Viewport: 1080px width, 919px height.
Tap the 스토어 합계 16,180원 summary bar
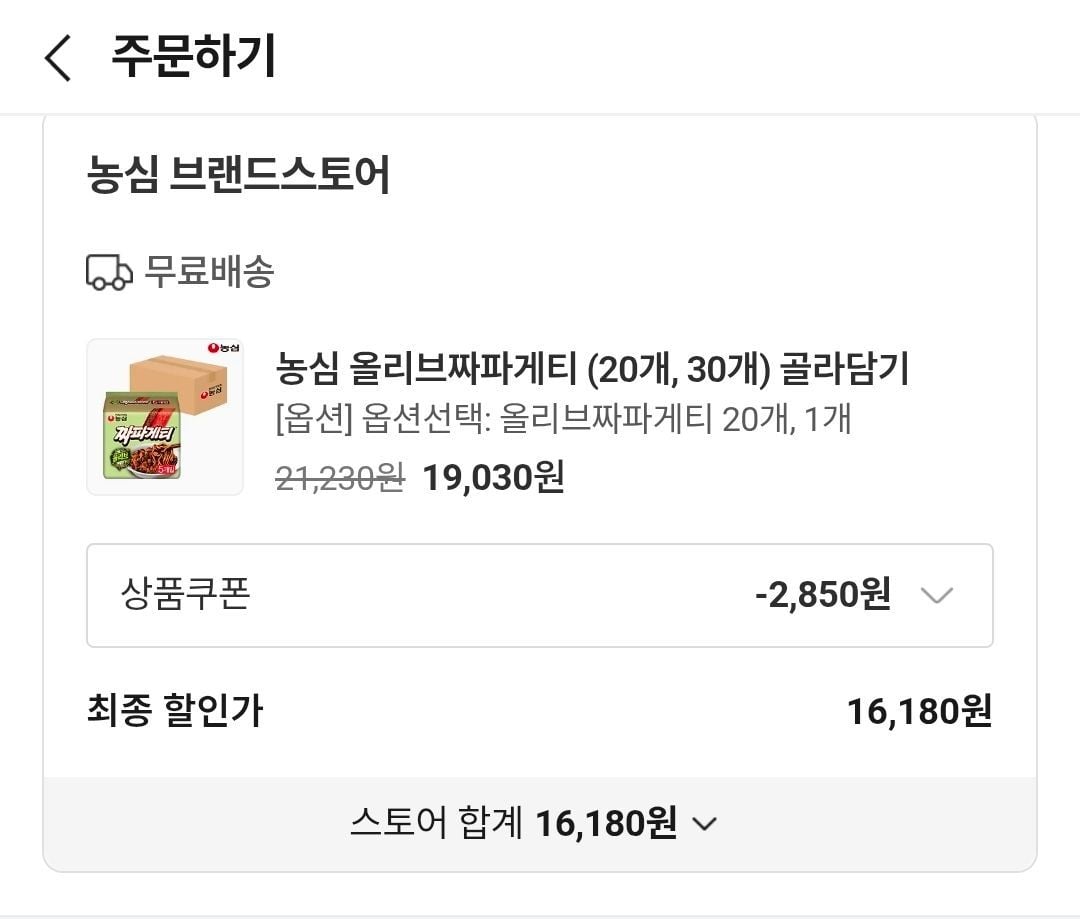[539, 824]
